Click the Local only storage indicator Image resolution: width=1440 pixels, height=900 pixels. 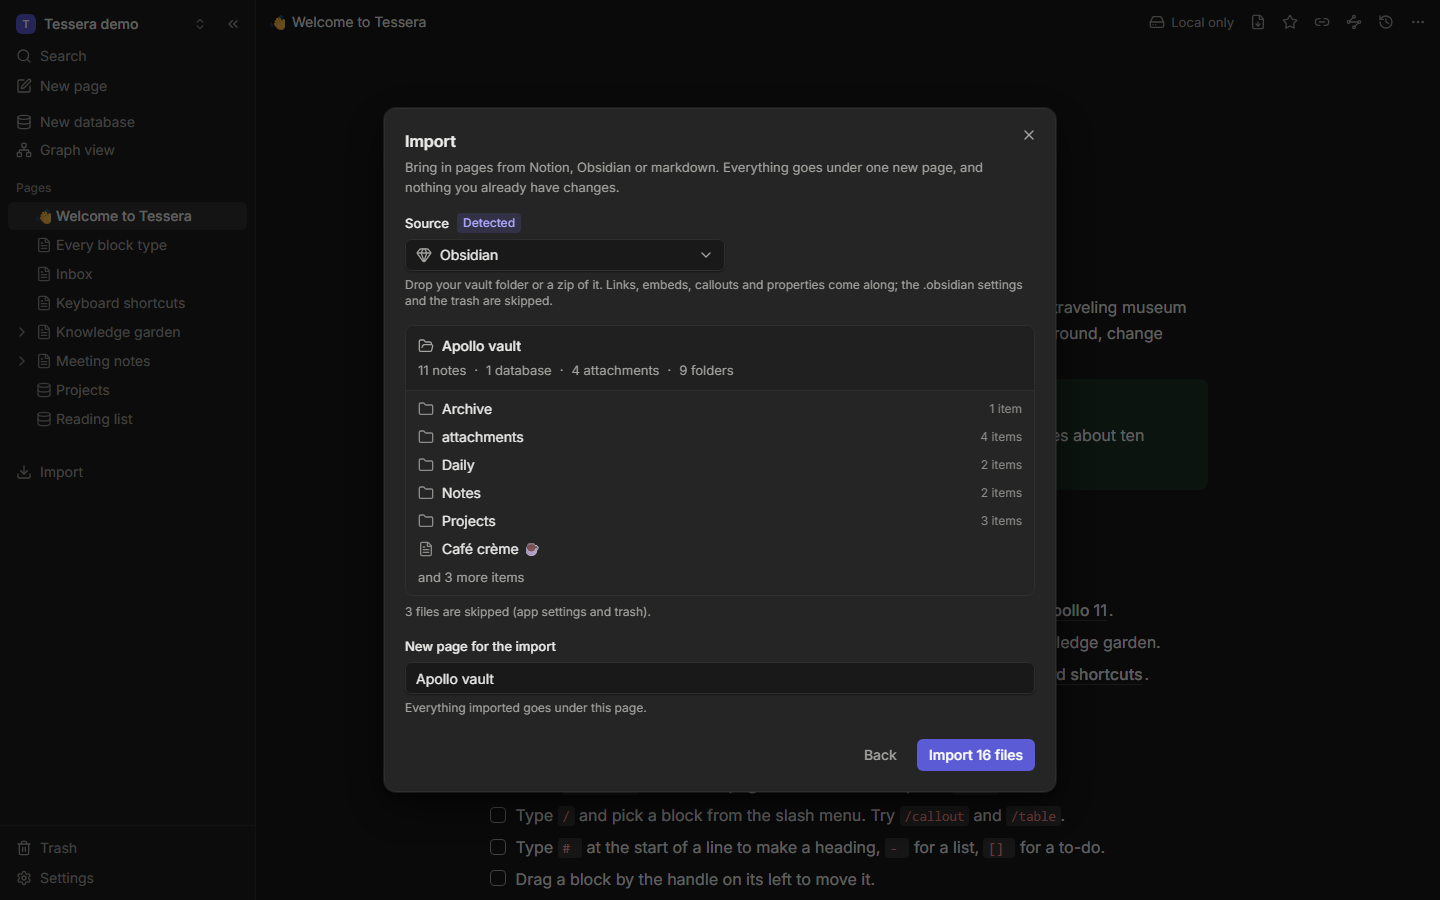[x=1191, y=22]
